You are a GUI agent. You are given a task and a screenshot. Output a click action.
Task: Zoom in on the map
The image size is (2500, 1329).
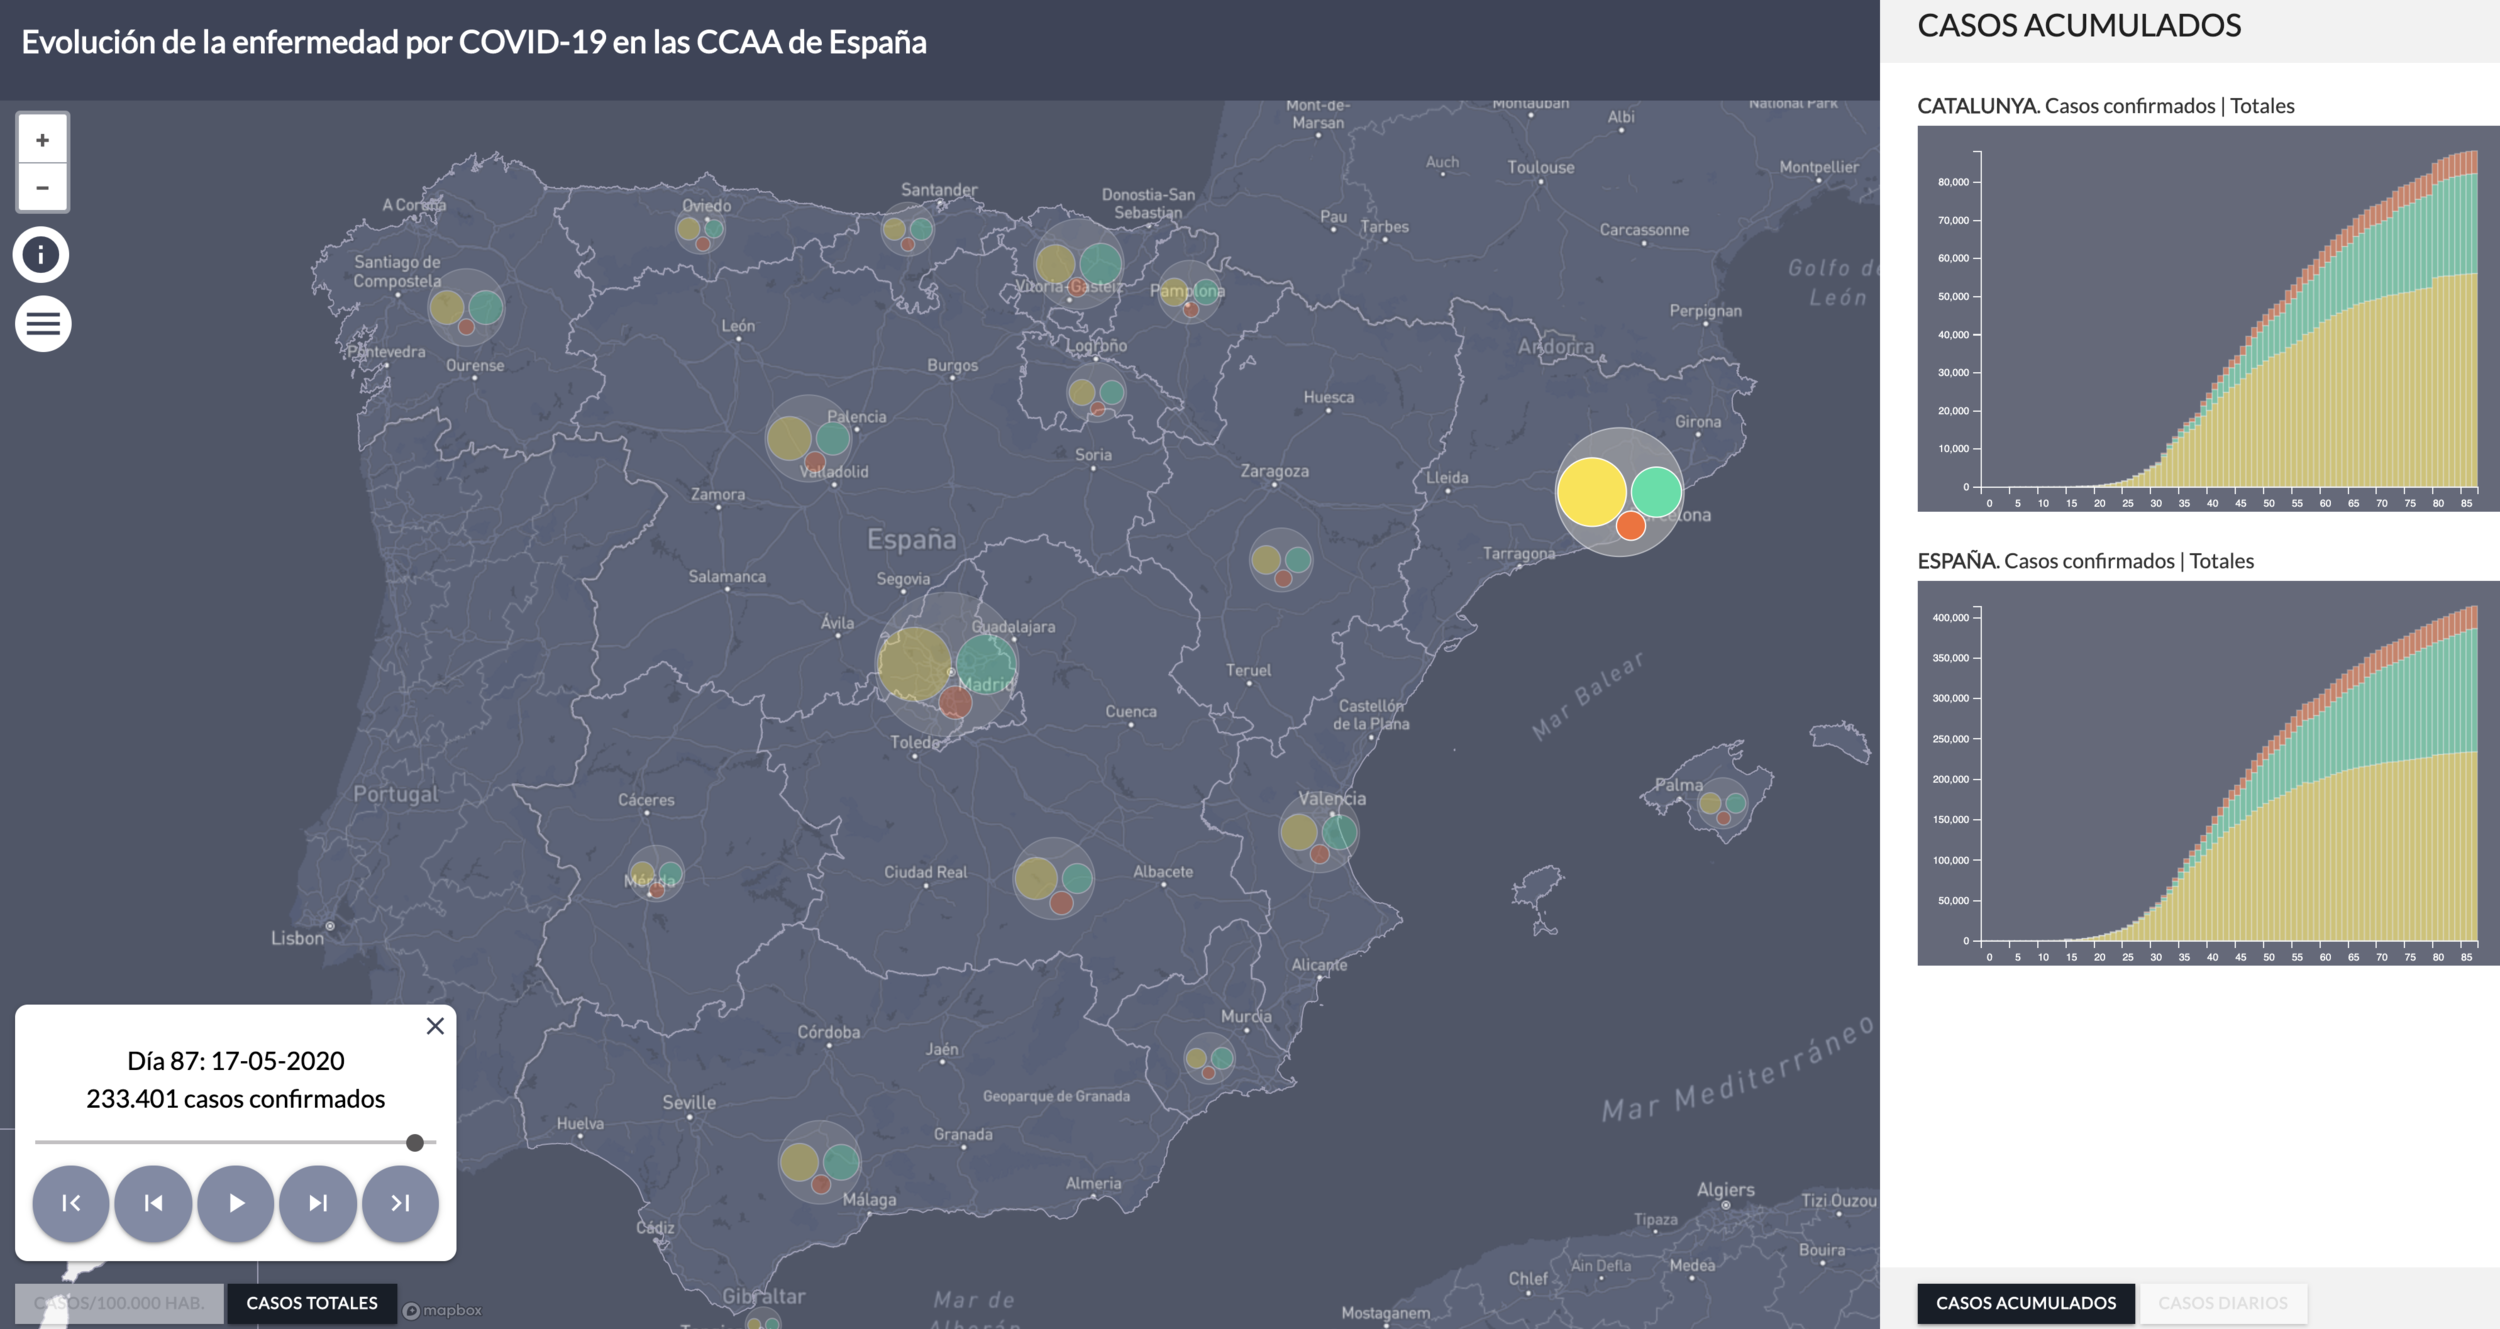[42, 140]
